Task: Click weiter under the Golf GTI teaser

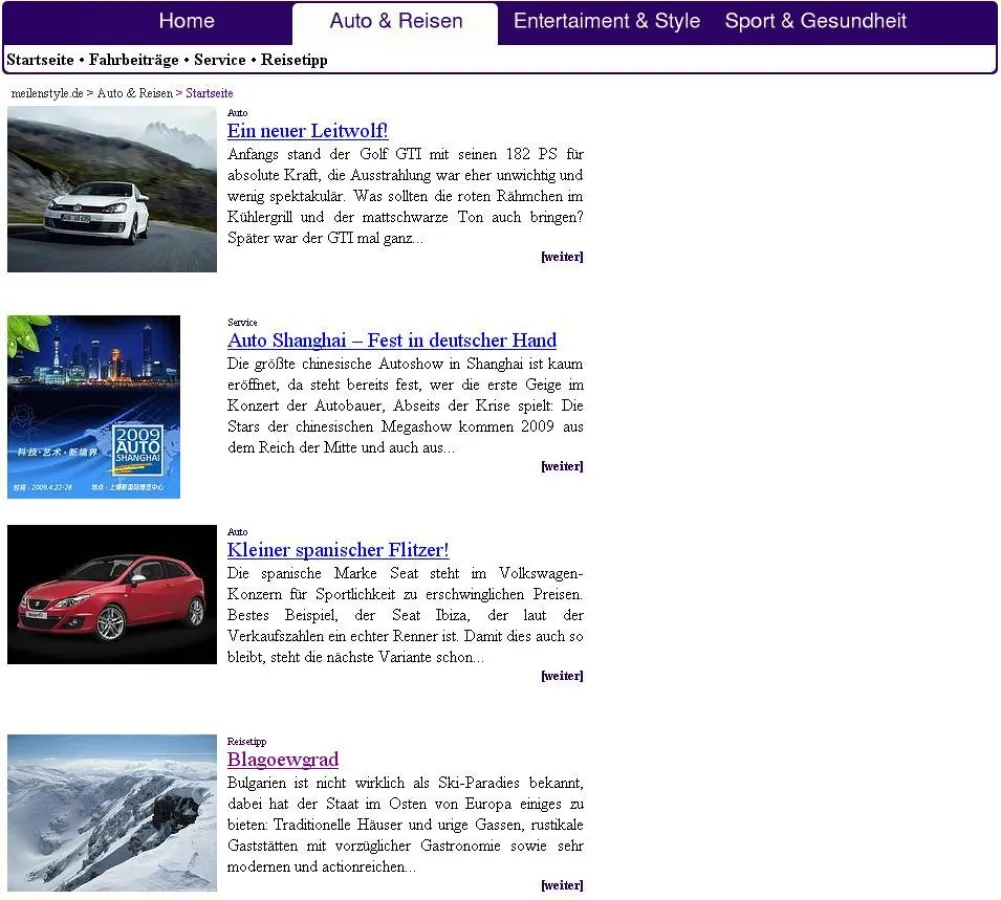Action: click(x=562, y=257)
